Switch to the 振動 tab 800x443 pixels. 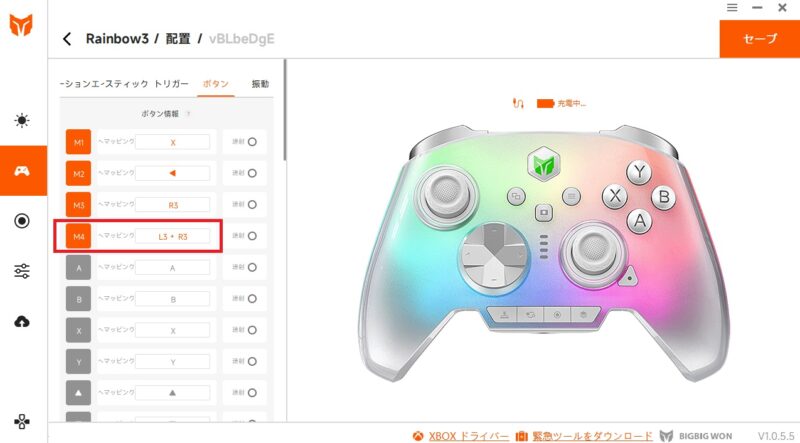pos(260,84)
